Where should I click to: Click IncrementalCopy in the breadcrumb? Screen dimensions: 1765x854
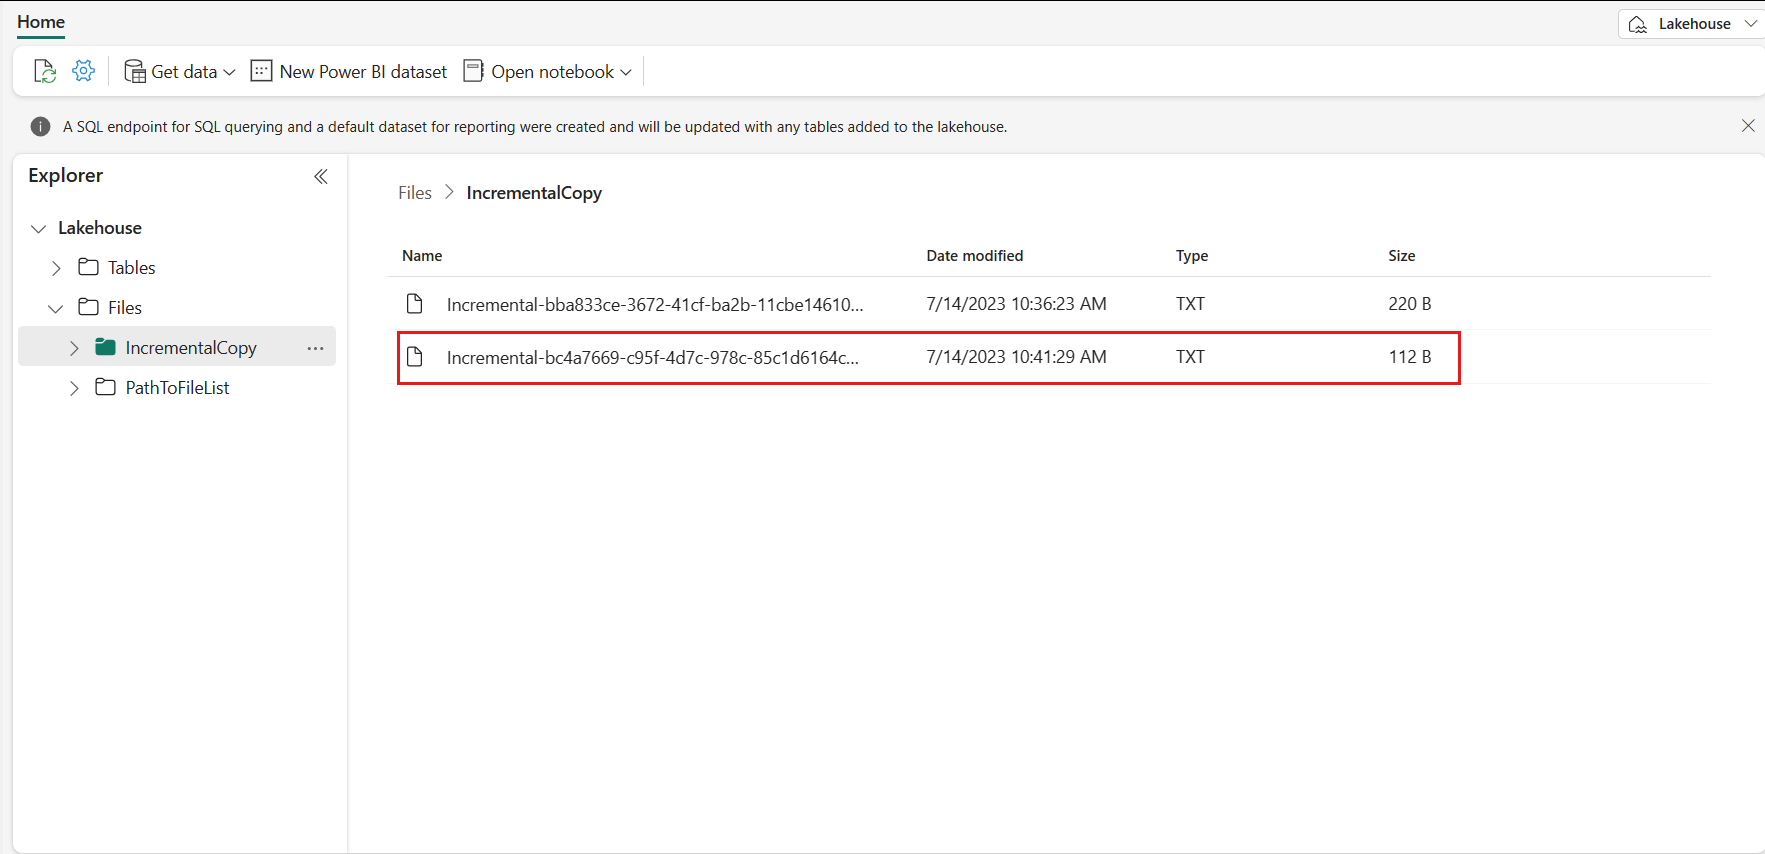tap(534, 193)
